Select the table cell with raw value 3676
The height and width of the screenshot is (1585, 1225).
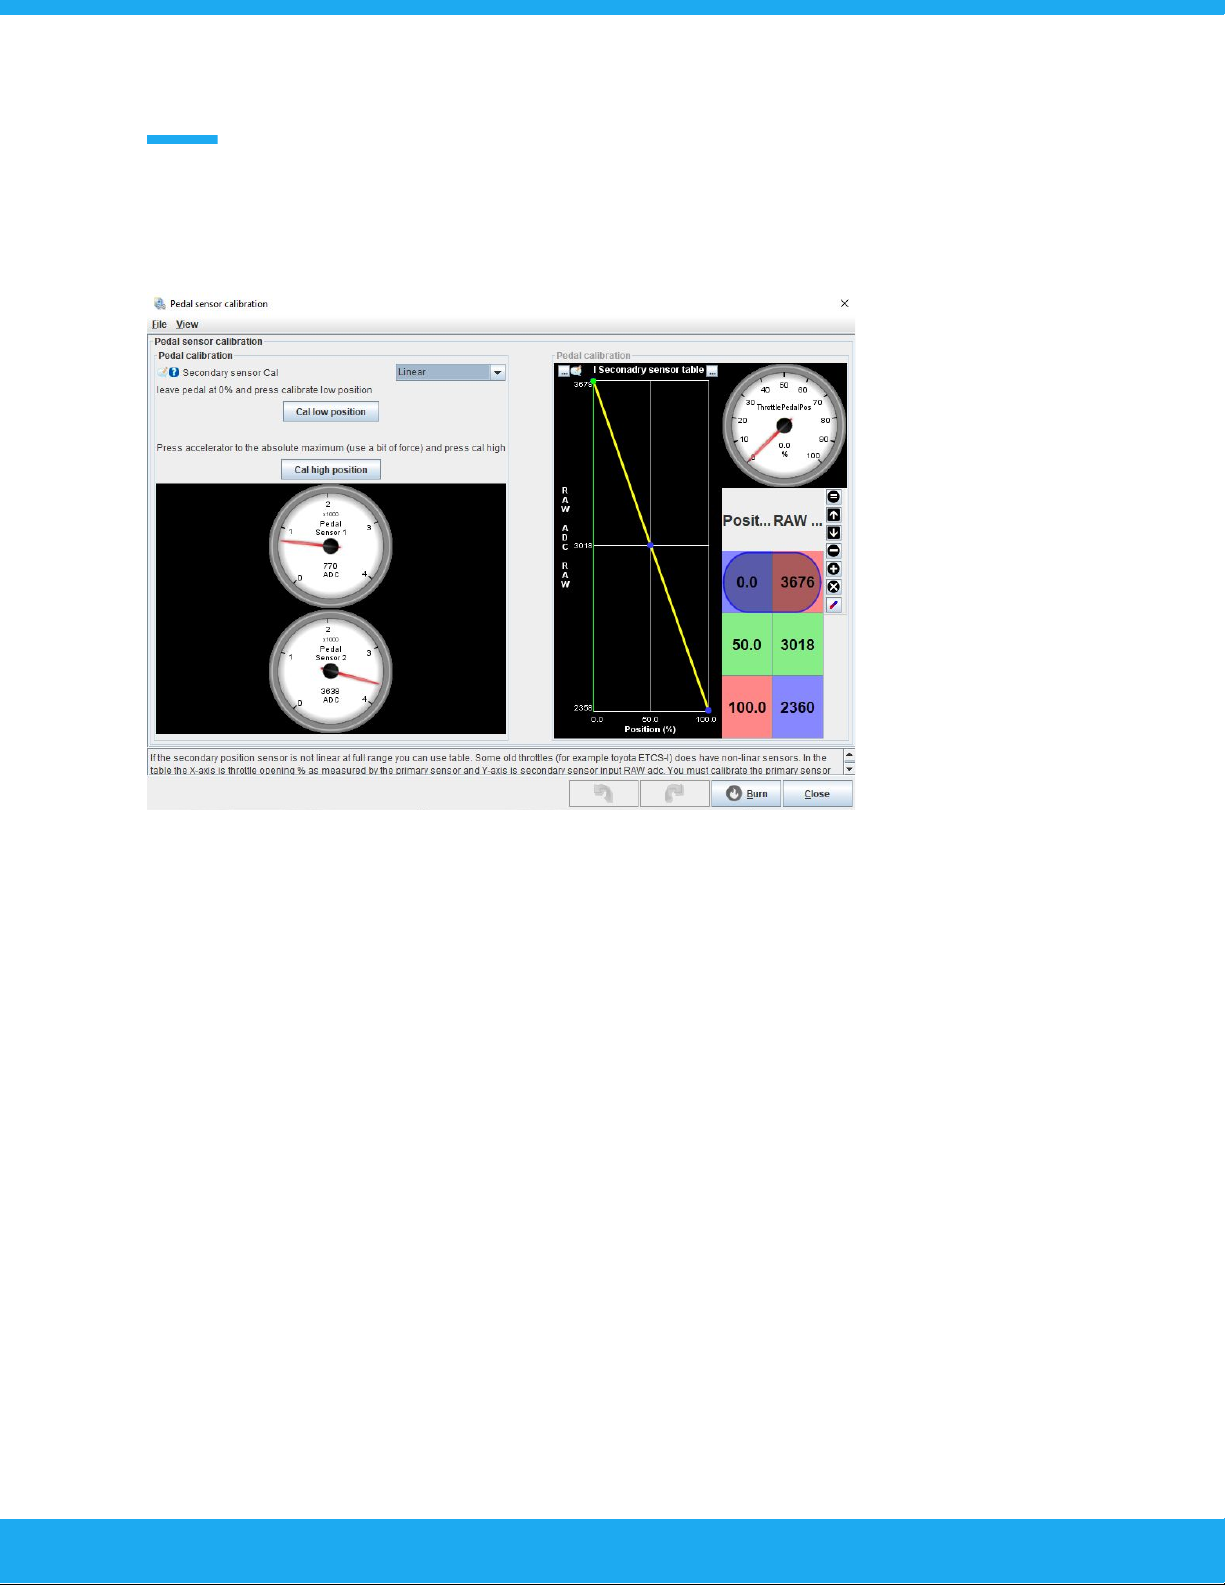pyautogui.click(x=798, y=582)
